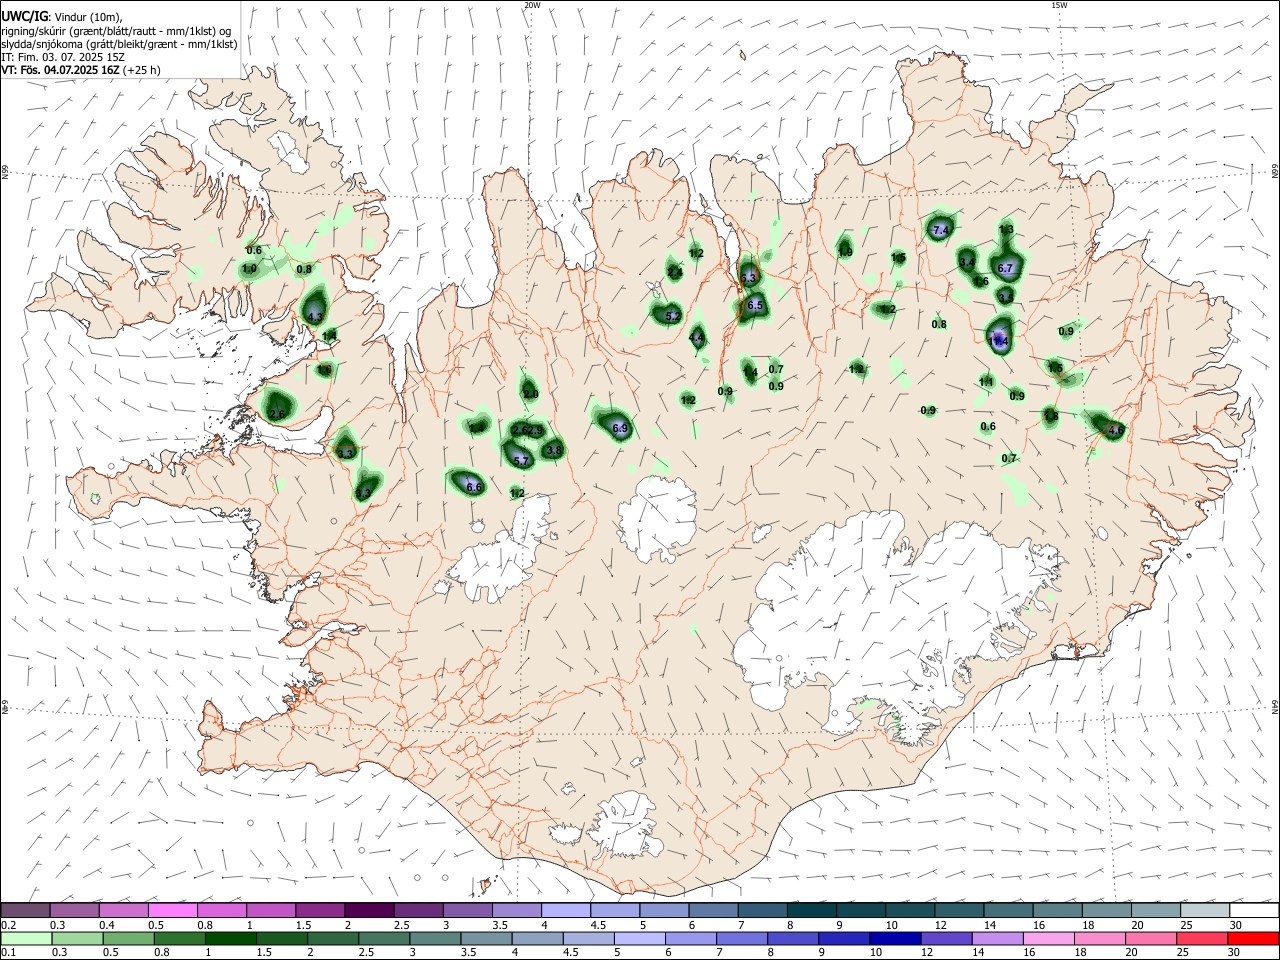Screen dimensions: 1280x960
Task: Click the palest green 0.1 swatch in bottom legend row
Action: [26, 939]
